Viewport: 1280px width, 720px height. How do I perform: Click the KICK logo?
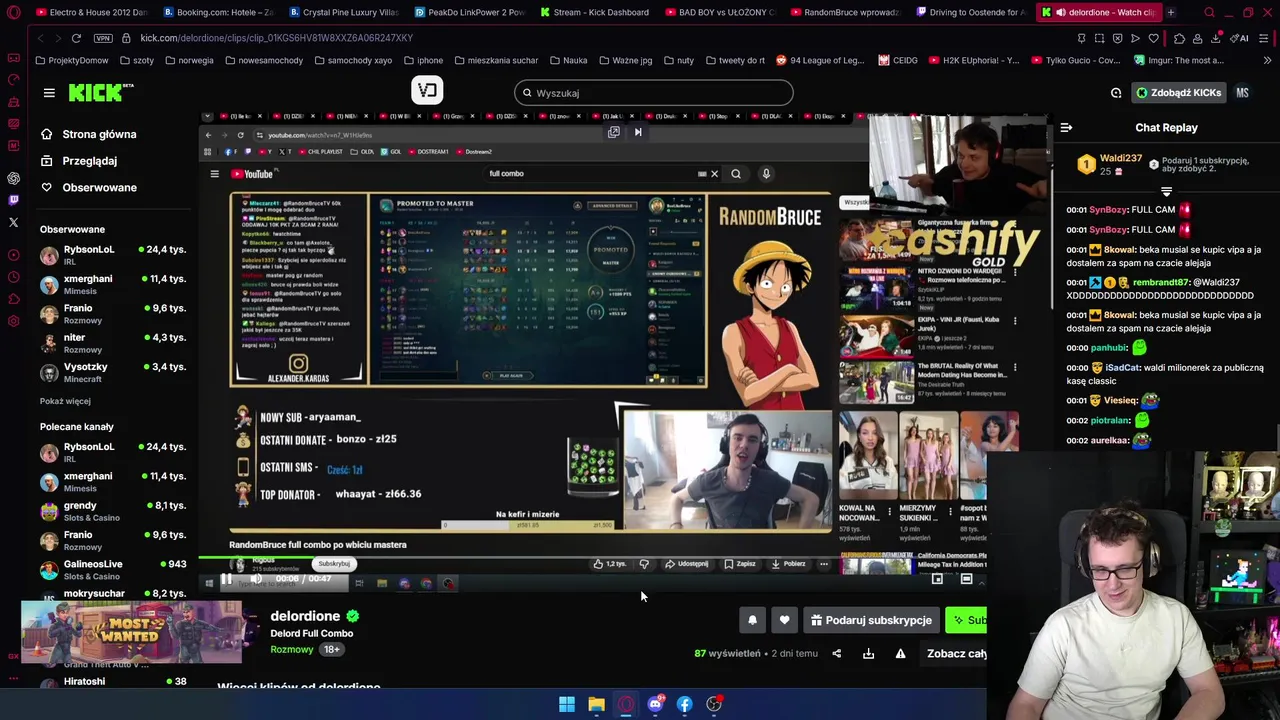tap(100, 92)
